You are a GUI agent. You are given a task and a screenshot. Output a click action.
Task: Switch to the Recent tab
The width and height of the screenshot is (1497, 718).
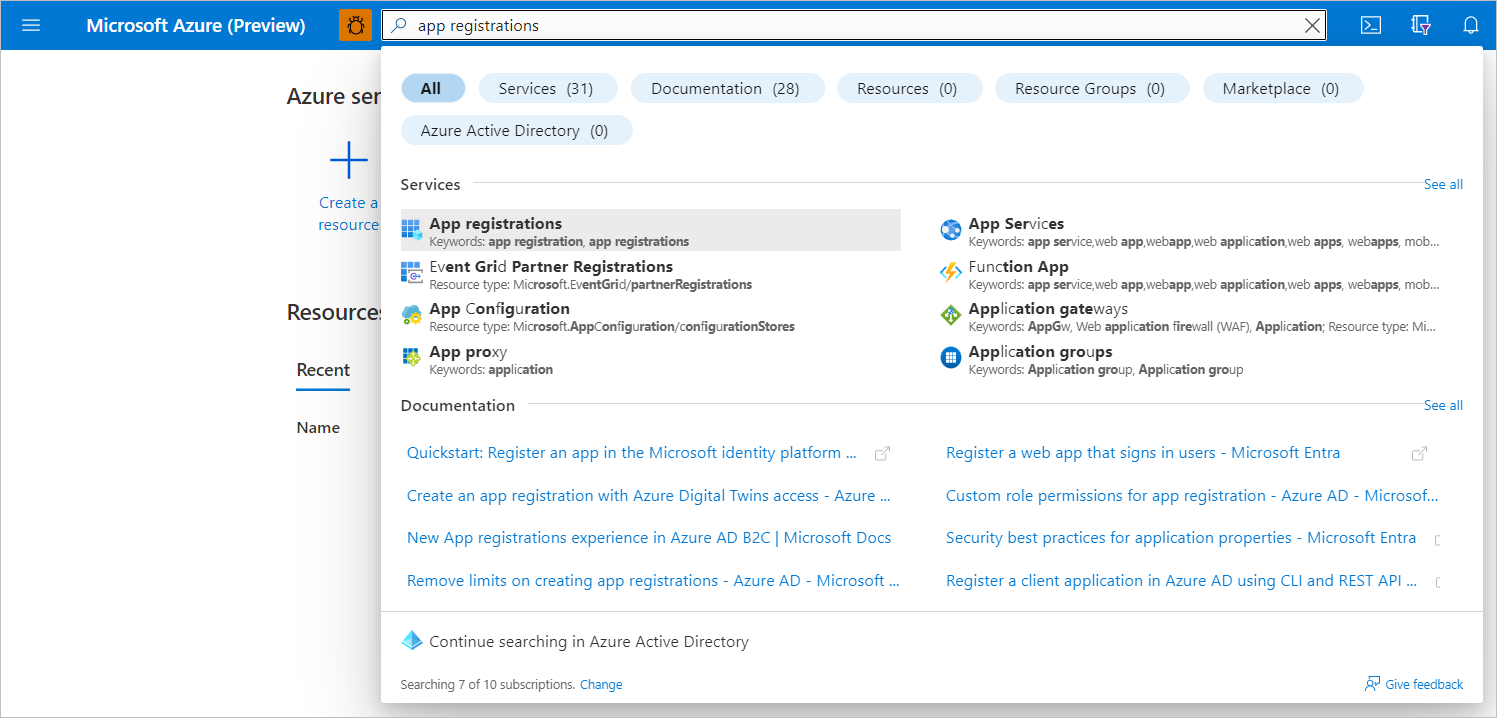pos(323,370)
